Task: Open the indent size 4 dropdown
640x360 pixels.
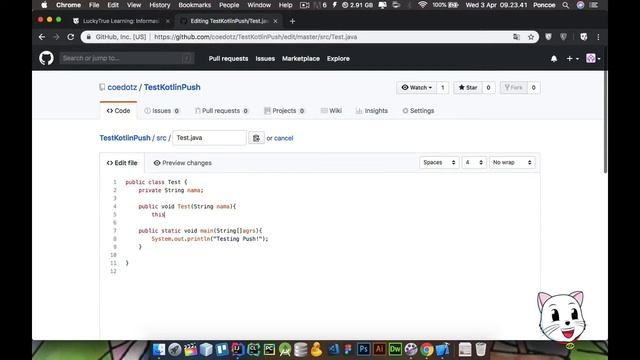Action: tap(474, 162)
